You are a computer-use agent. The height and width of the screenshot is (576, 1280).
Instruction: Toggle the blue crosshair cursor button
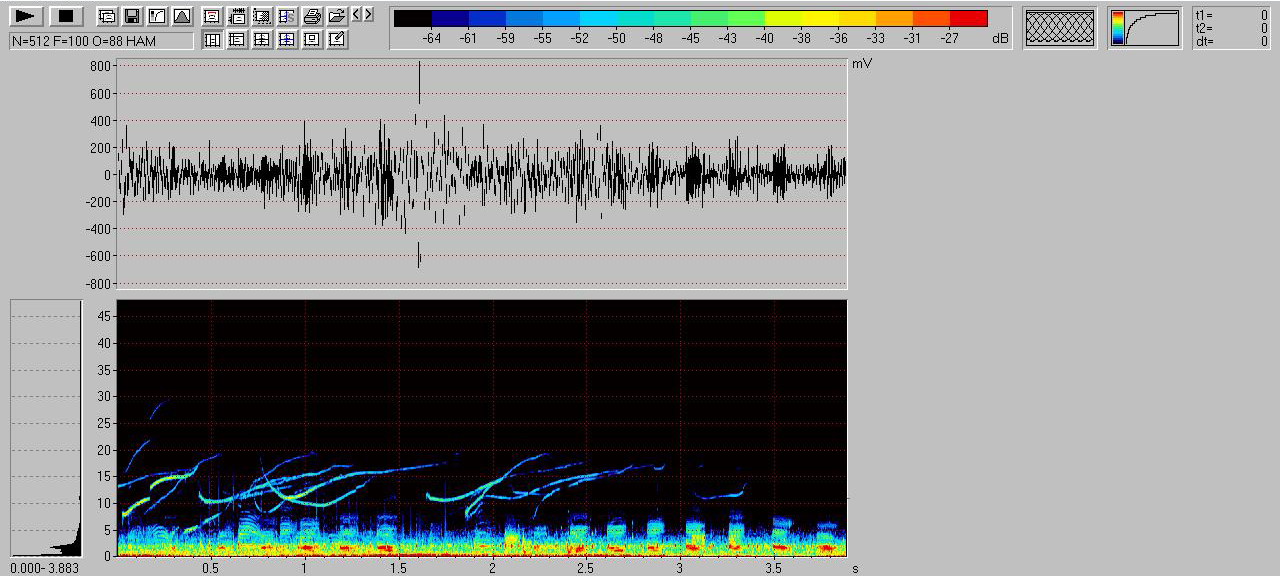point(287,39)
